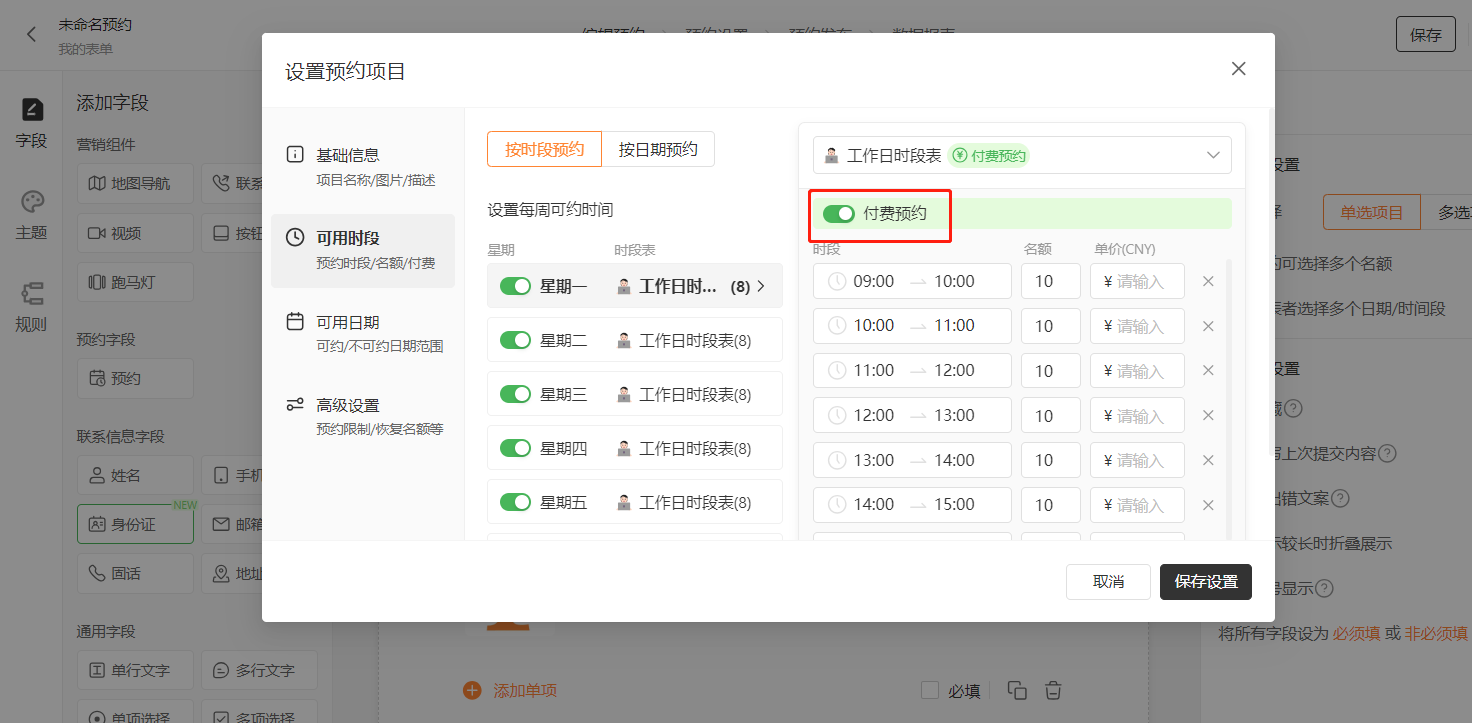Click the 添加单项 link
Screen dimensions: 1472x723
click(525, 690)
